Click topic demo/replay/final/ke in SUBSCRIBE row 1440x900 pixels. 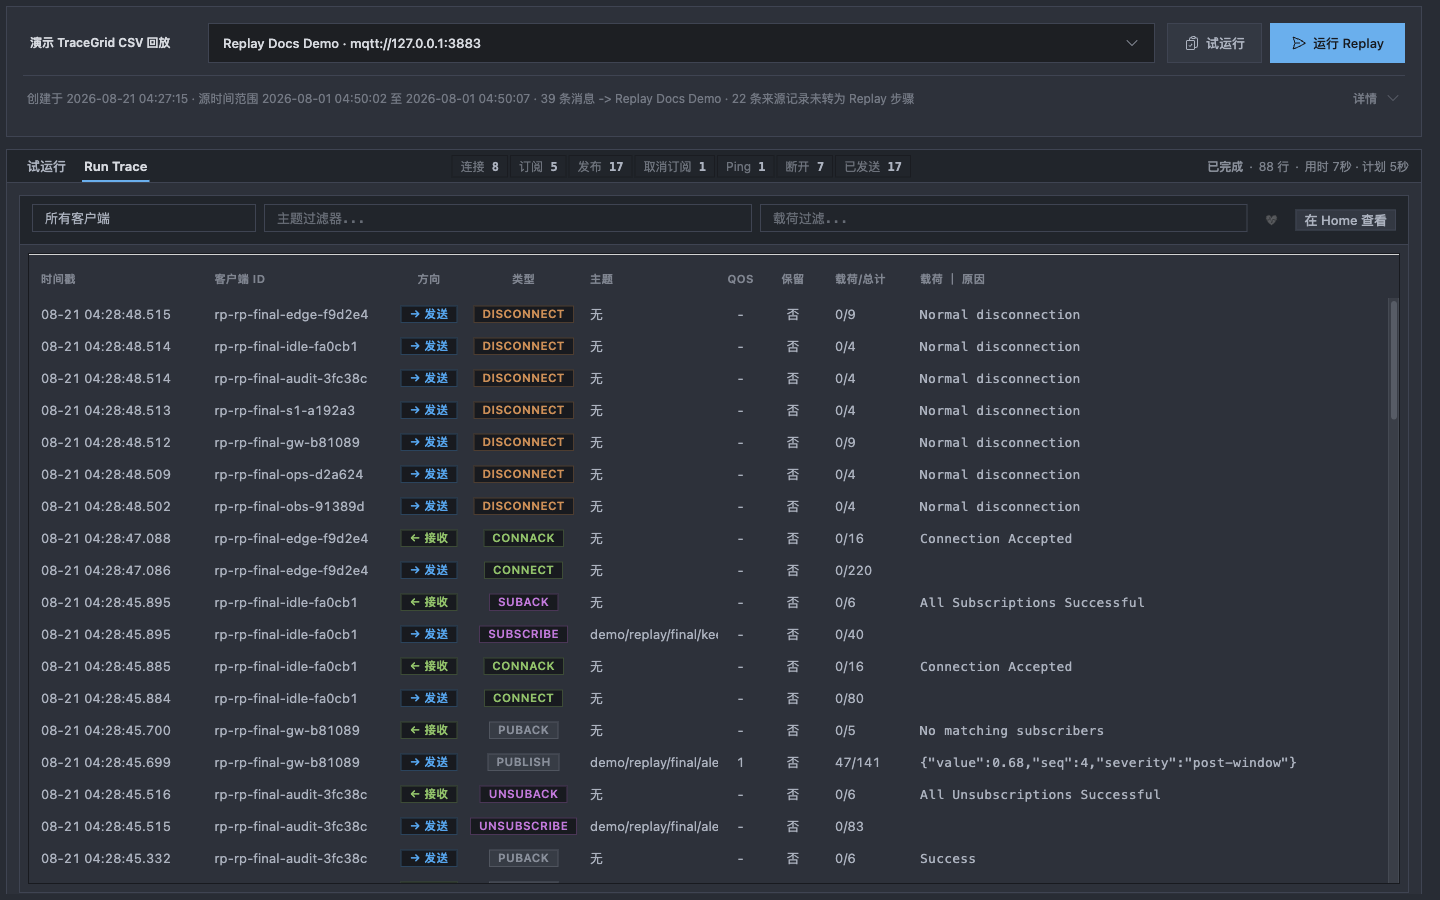(654, 634)
